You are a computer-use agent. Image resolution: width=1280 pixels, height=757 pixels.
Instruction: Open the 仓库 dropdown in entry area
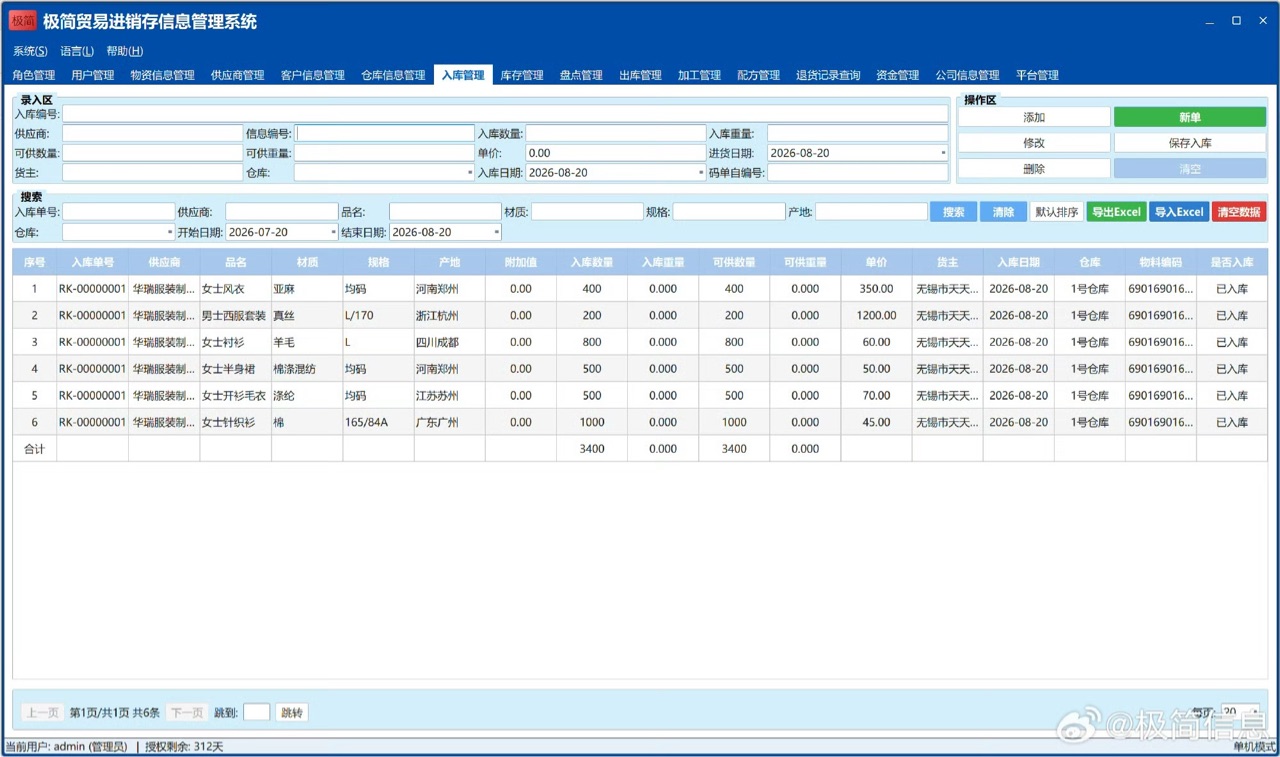pyautogui.click(x=470, y=173)
